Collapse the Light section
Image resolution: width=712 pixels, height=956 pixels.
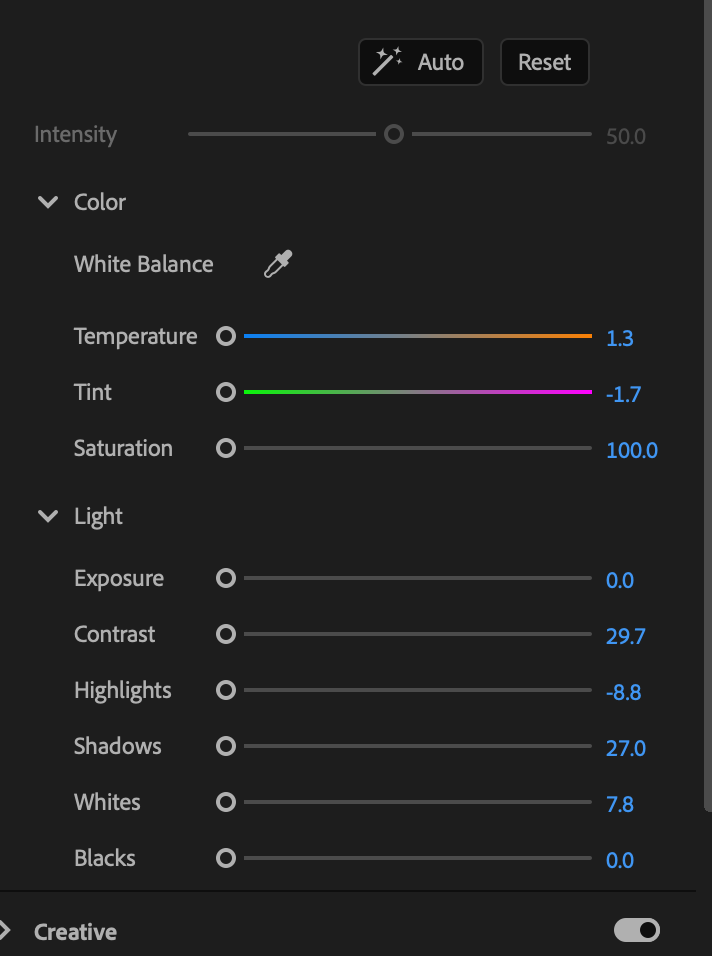click(x=47, y=516)
